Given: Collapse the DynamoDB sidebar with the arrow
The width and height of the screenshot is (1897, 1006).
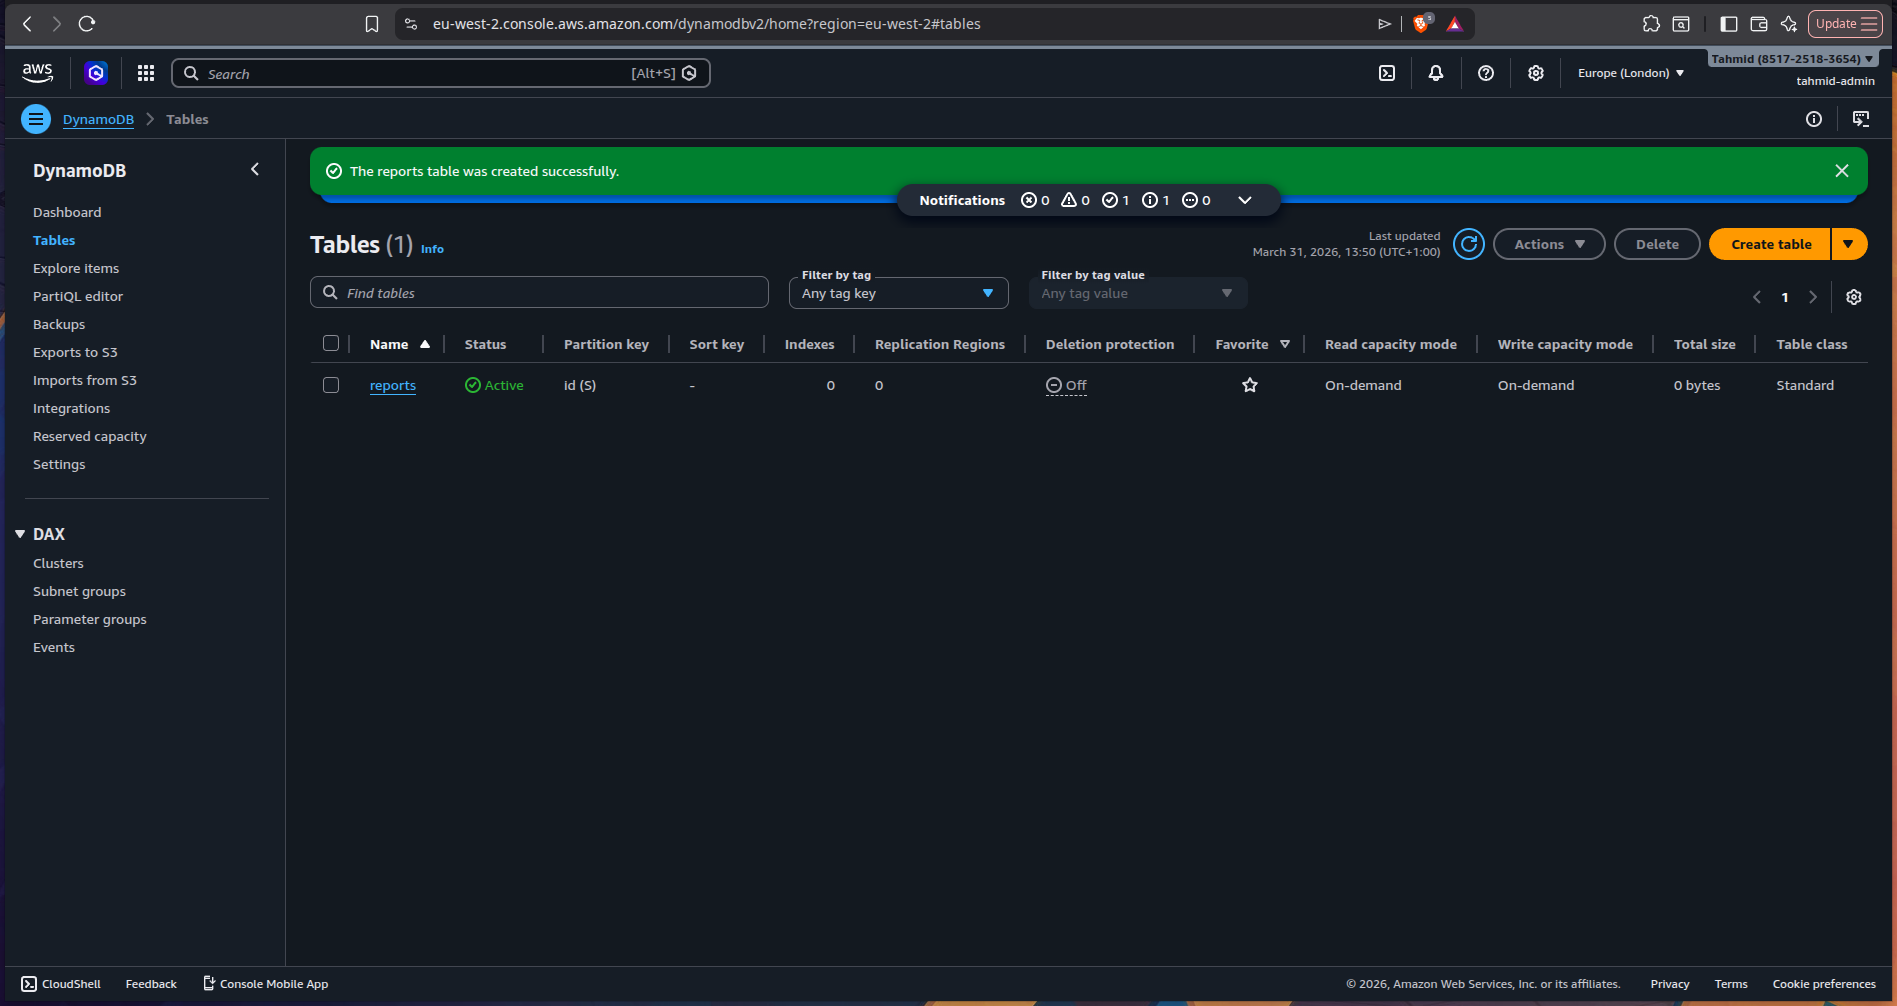Looking at the screenshot, I should pos(255,170).
